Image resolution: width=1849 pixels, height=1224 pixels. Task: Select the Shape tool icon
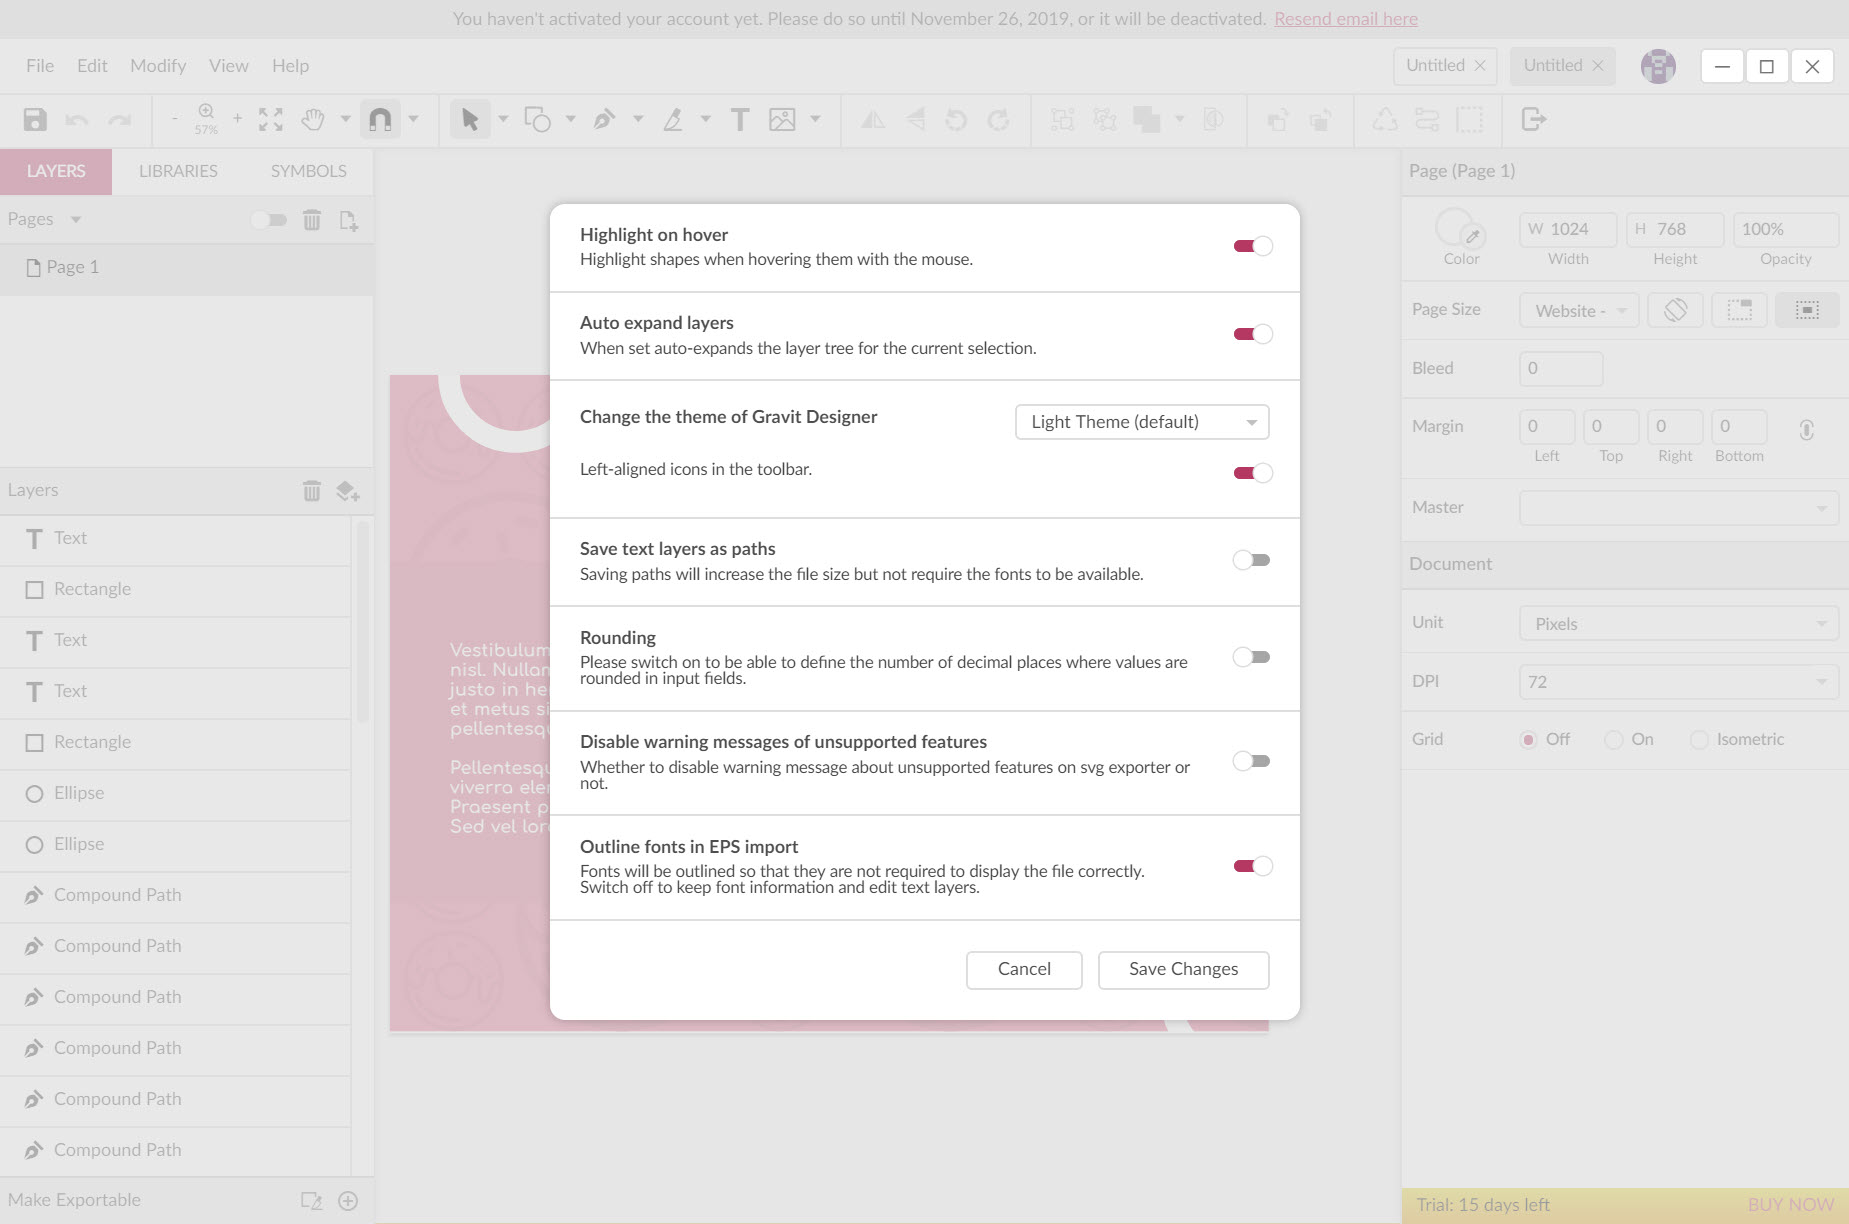coord(537,120)
